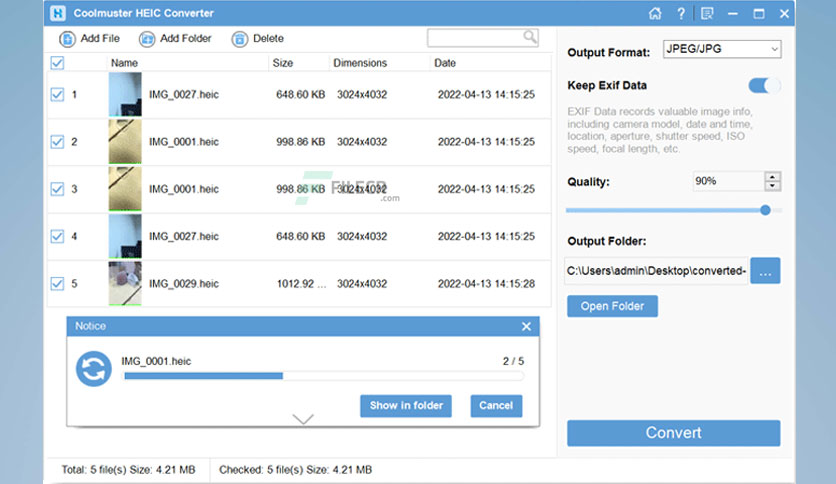The width and height of the screenshot is (836, 484).
Task: Click the circular refresh conversion icon
Action: 94,368
